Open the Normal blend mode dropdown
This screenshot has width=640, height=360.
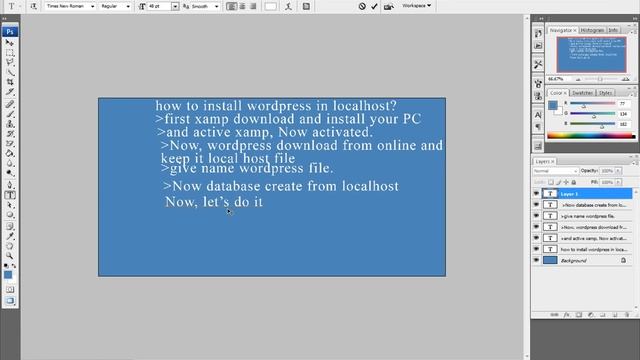(556, 171)
